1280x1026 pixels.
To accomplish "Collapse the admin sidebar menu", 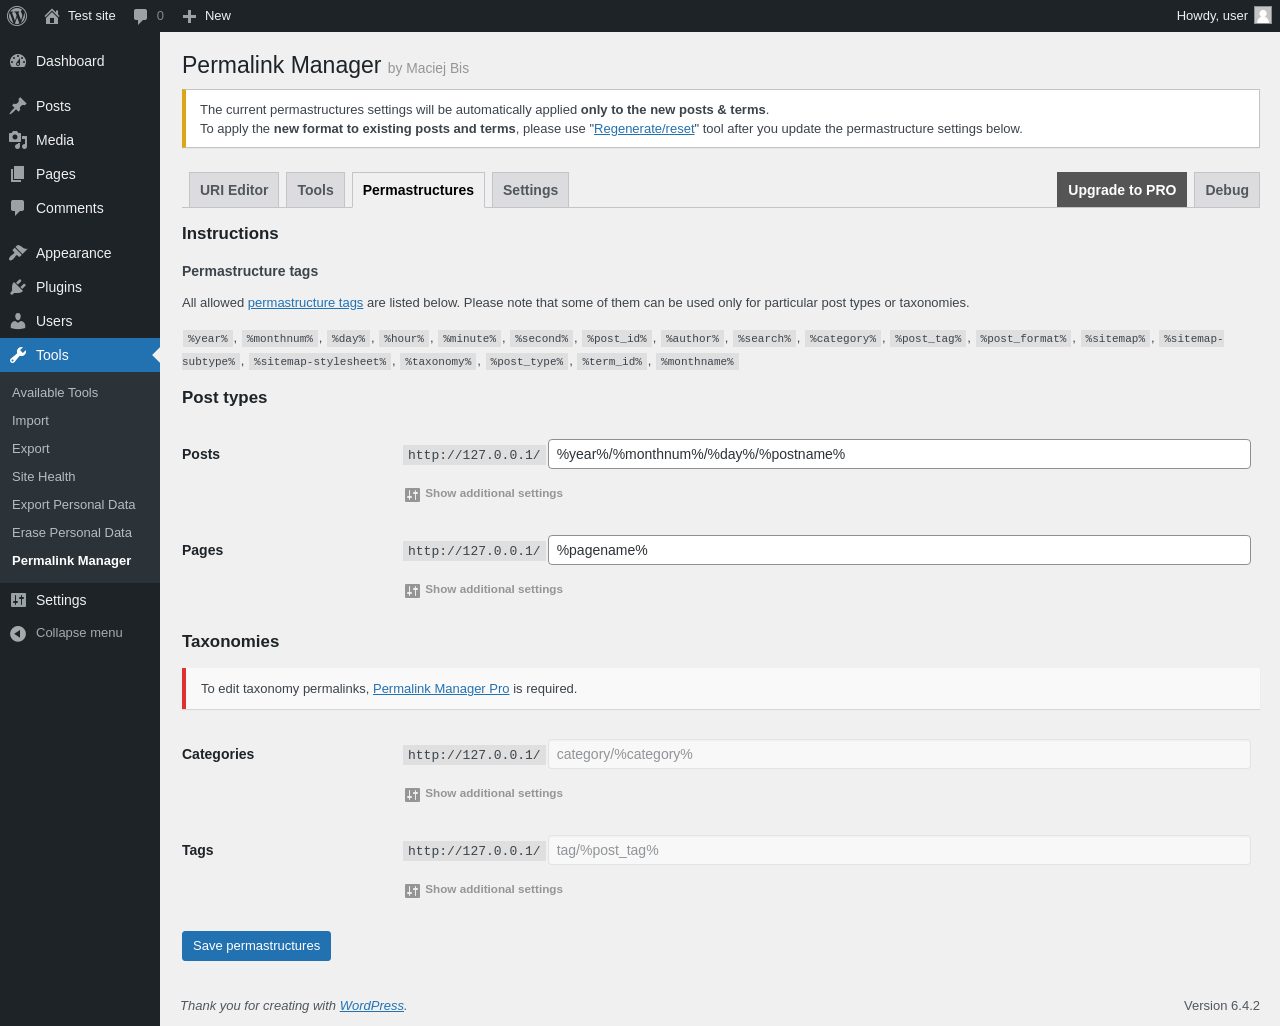I will (66, 633).
